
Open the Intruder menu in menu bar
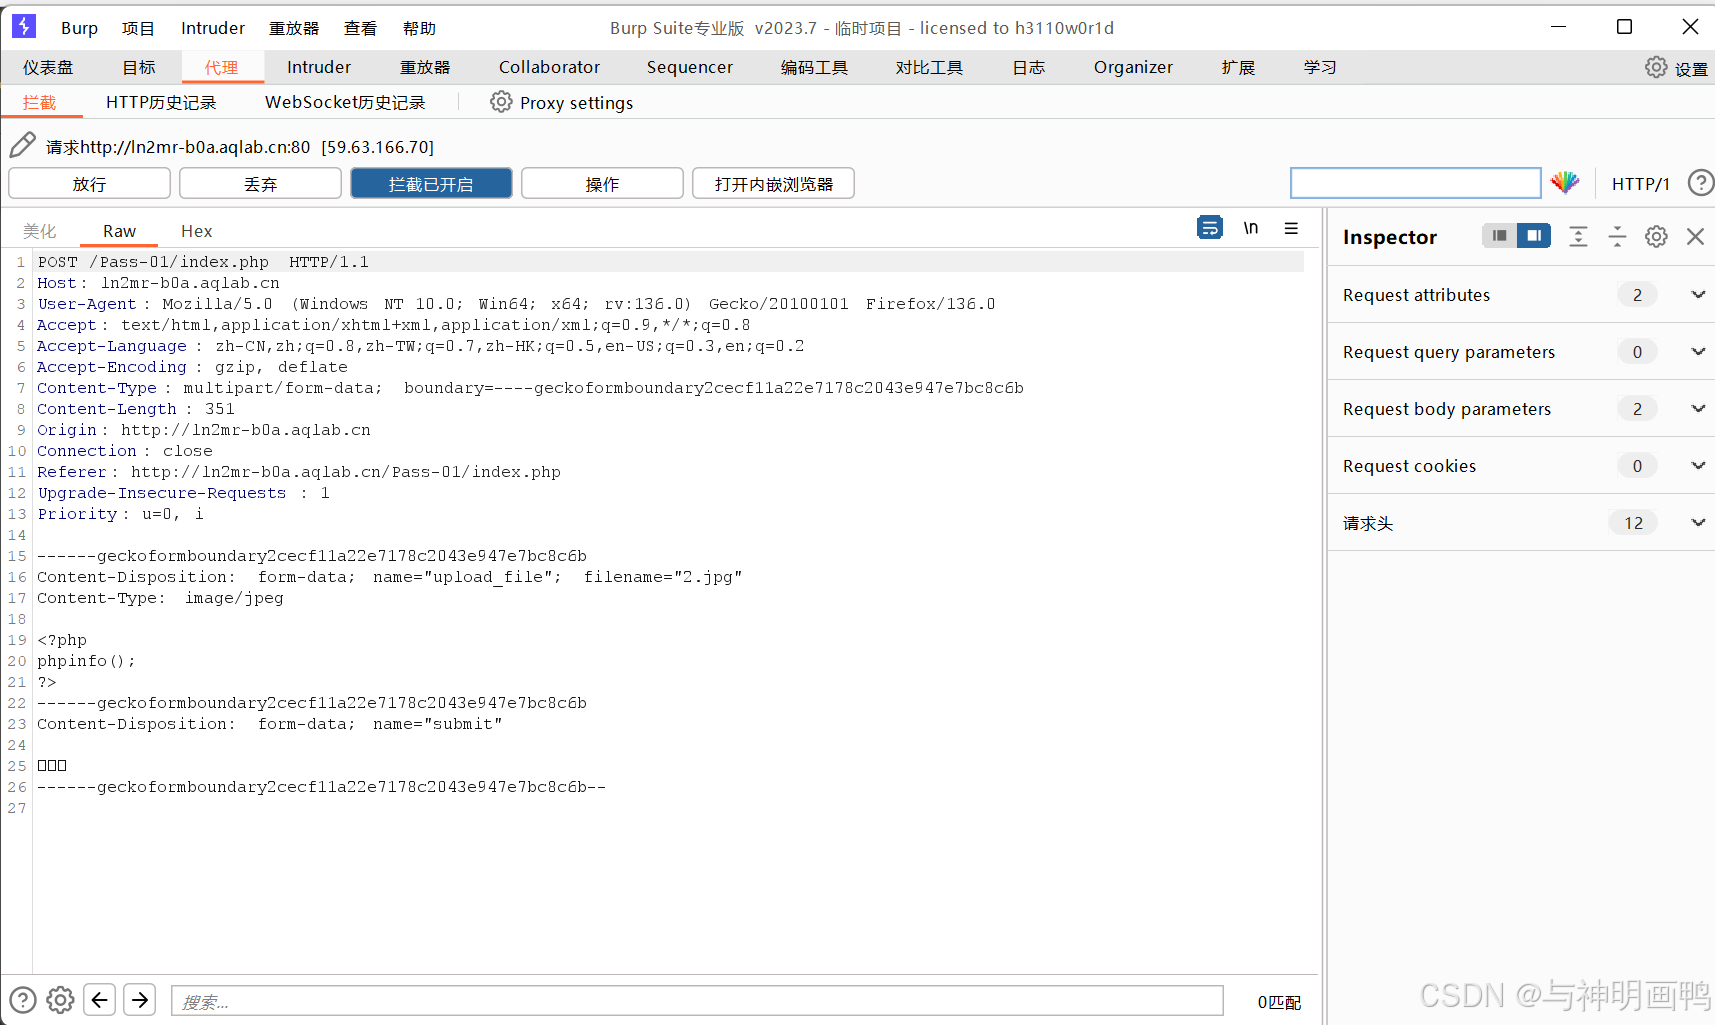[212, 28]
